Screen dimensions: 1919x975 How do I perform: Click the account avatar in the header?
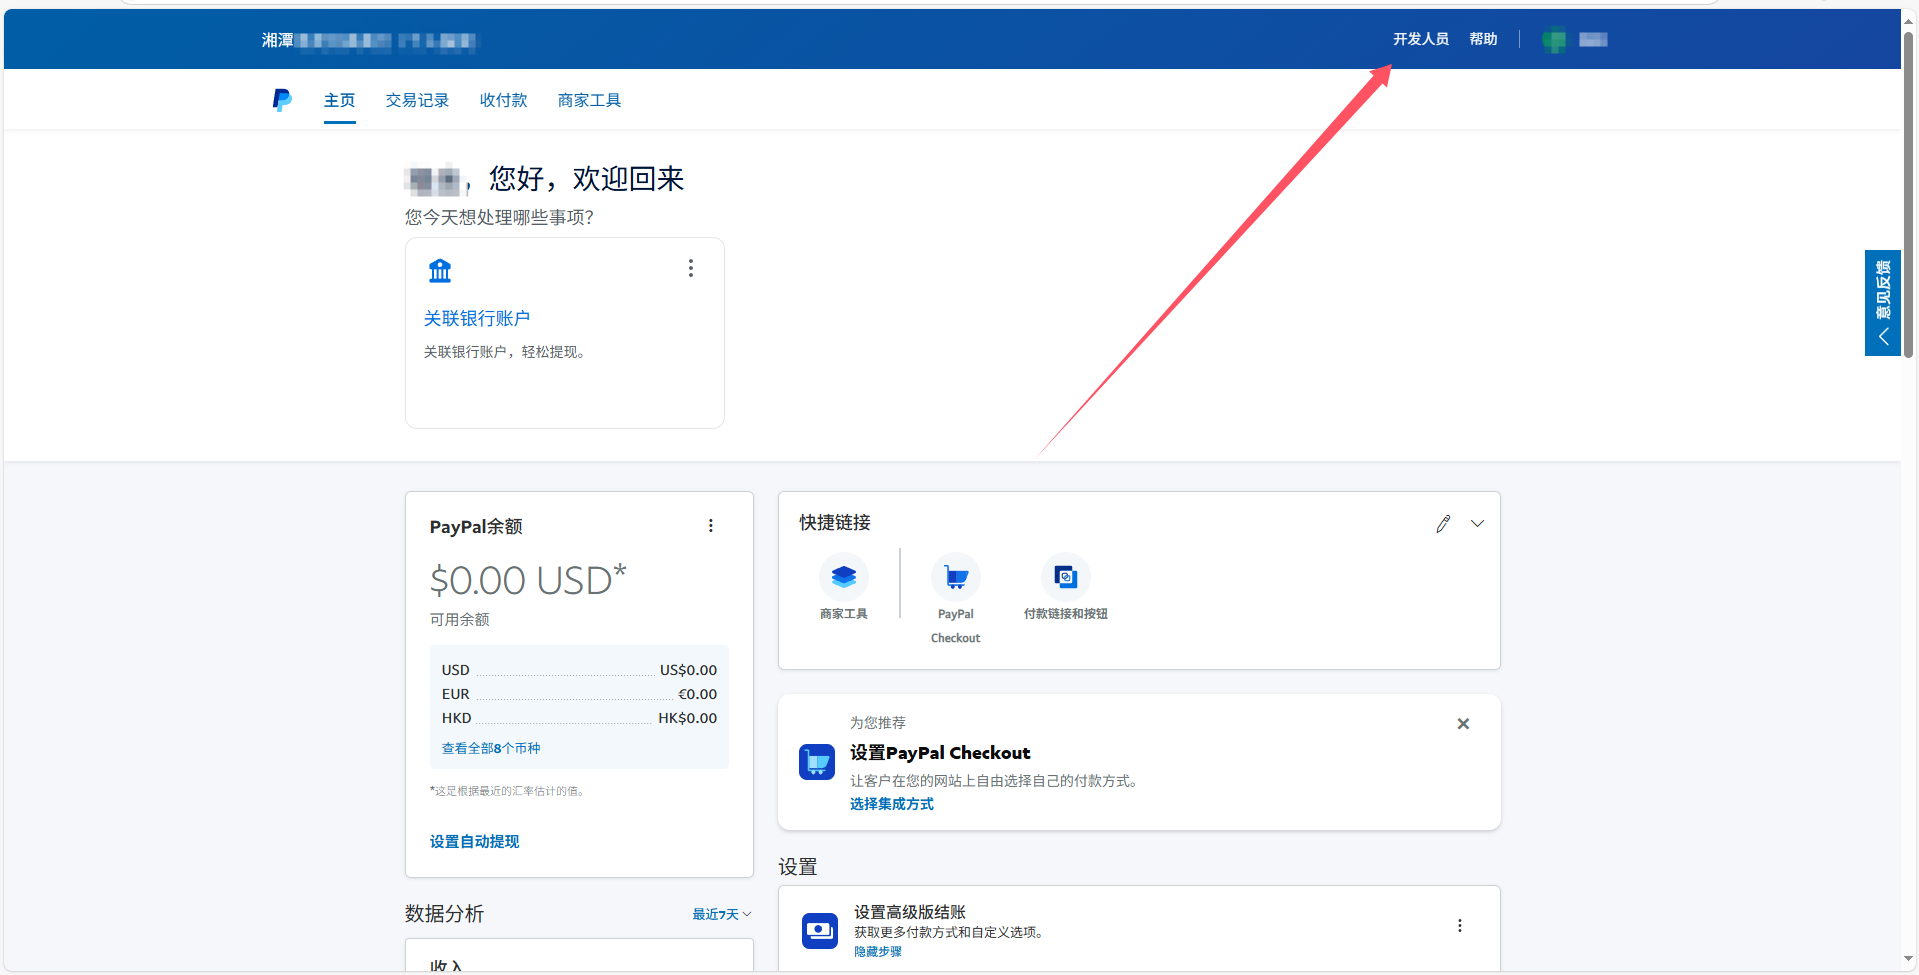(1554, 39)
